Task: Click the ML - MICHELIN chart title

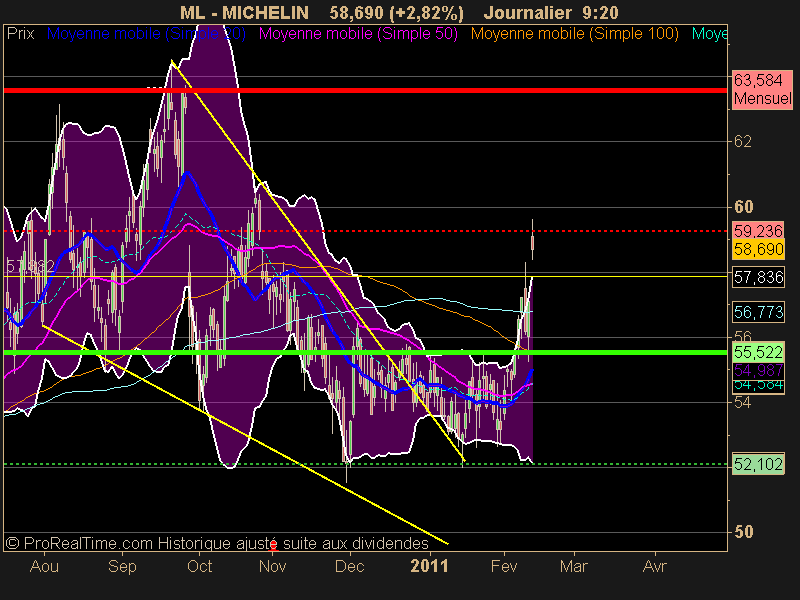Action: 244,12
